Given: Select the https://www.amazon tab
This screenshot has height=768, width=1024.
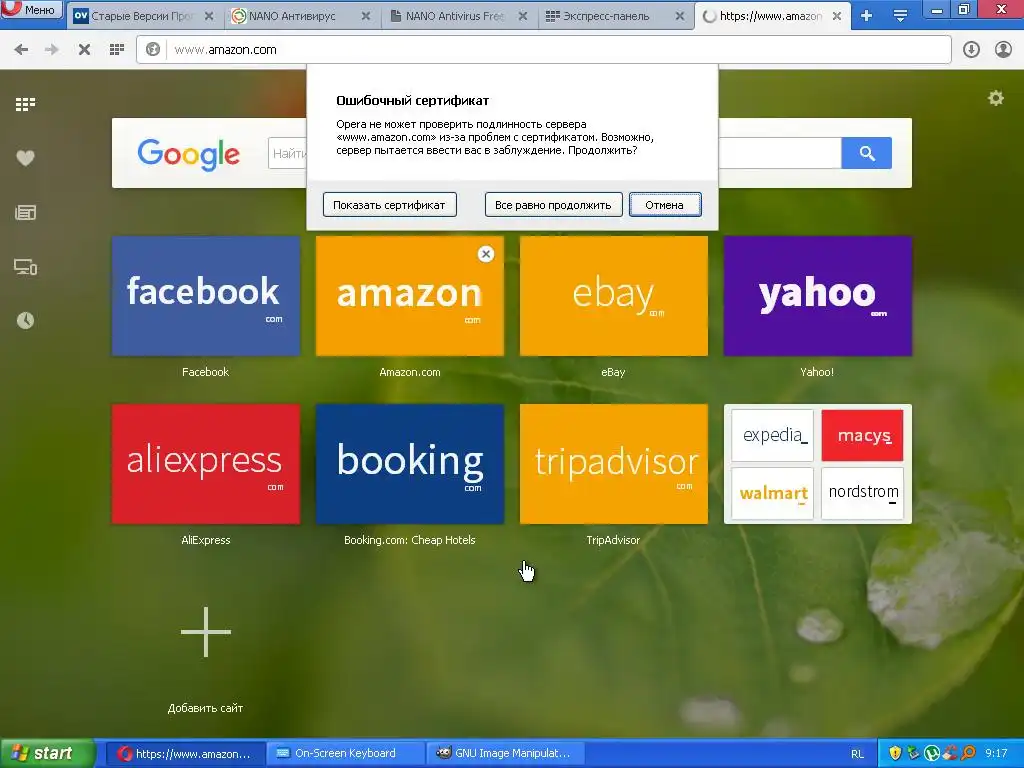Looking at the screenshot, I should pos(772,16).
